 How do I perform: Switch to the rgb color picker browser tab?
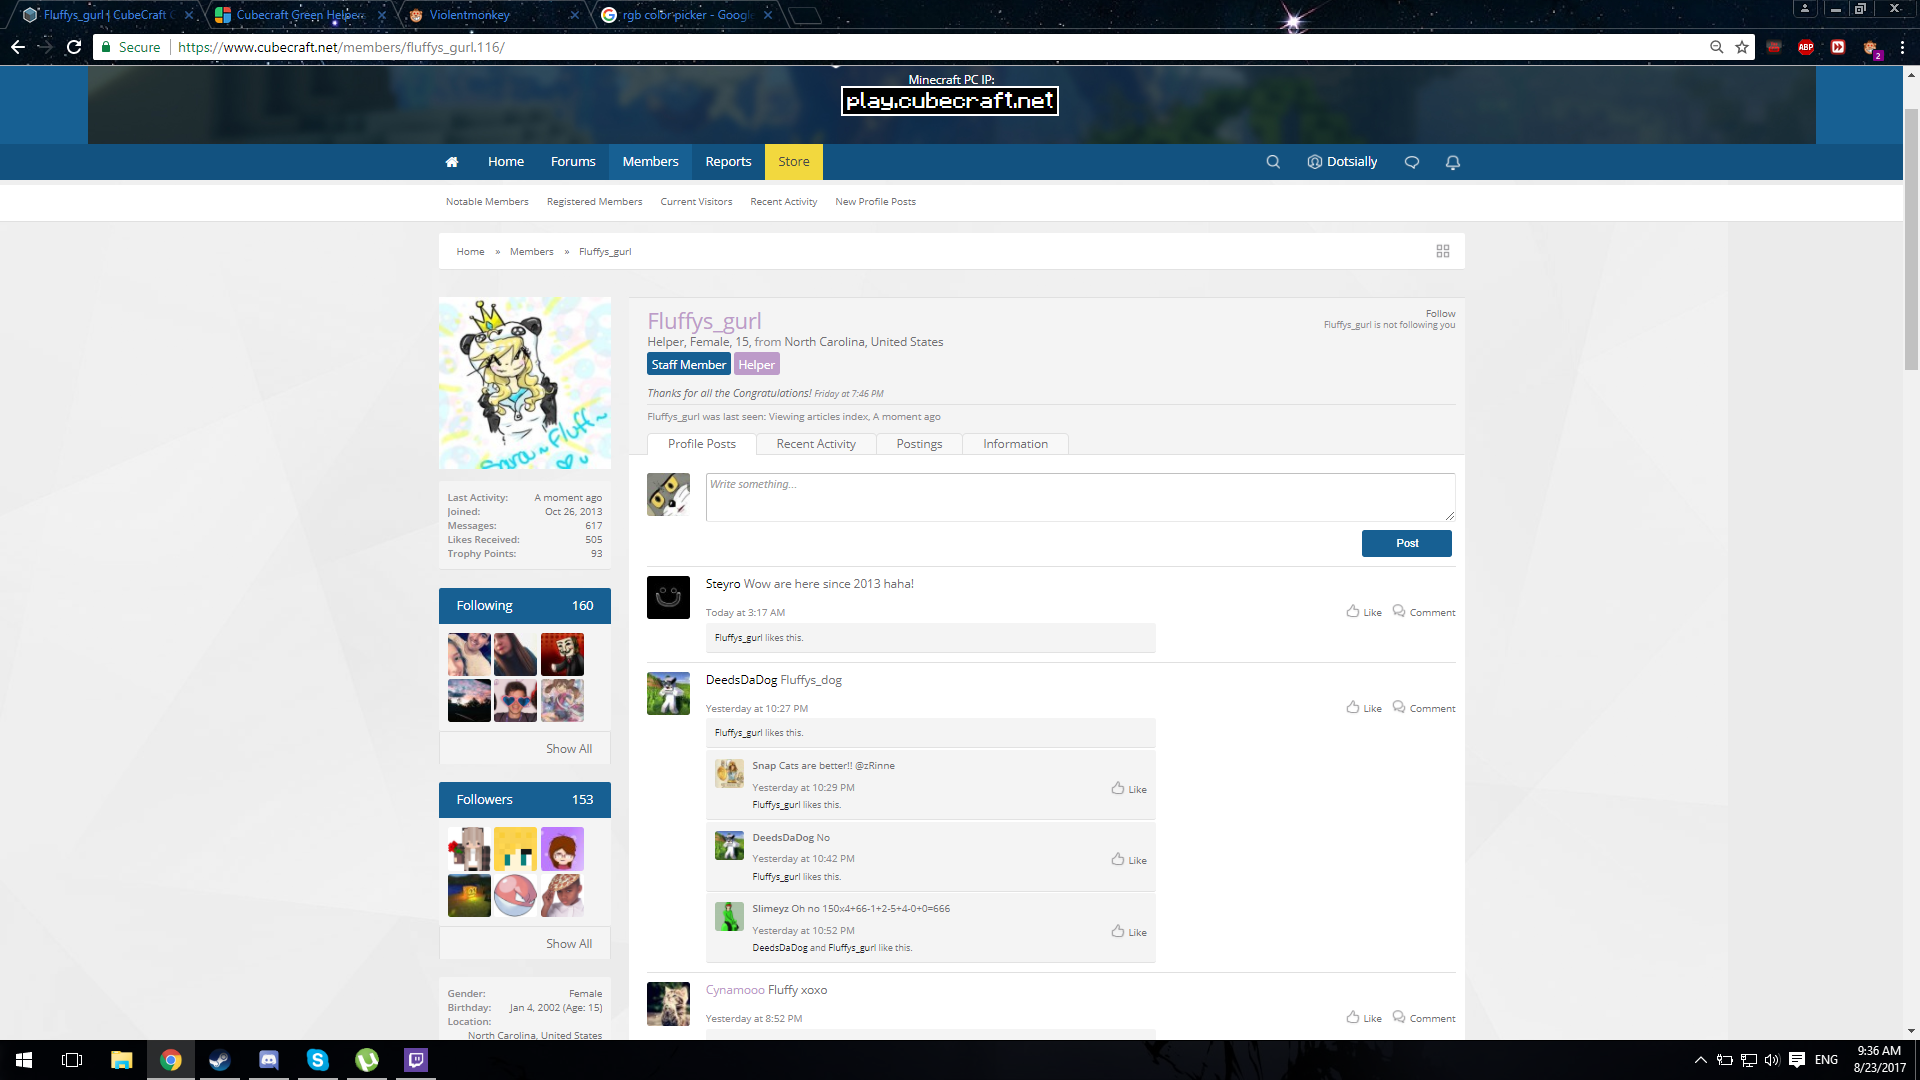pos(686,15)
